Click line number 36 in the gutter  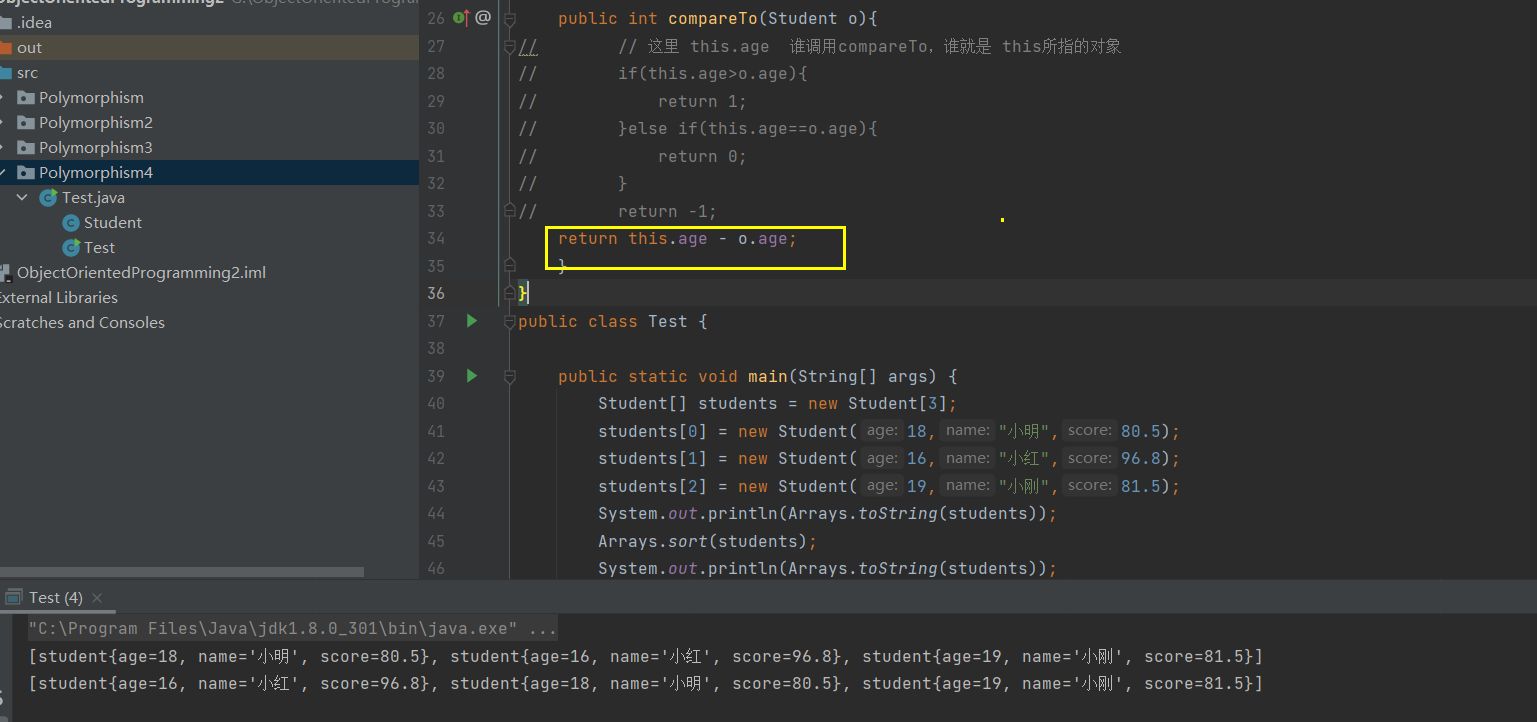pos(436,293)
